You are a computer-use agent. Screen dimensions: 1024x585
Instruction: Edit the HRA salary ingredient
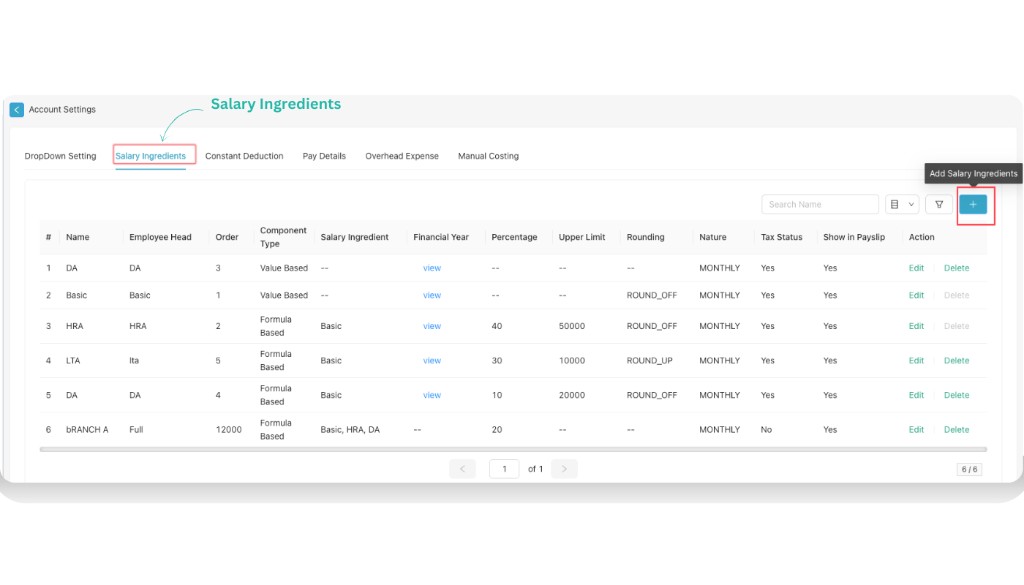tap(916, 325)
